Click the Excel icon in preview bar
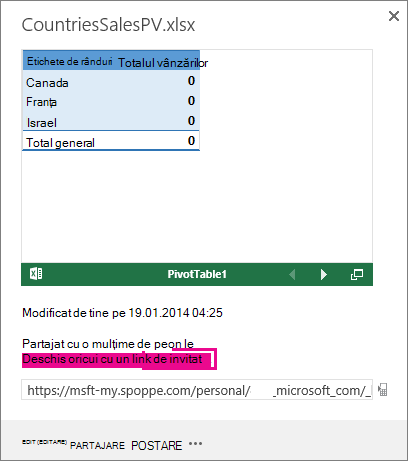Screen dimensions: 408x461 pyautogui.click(x=36, y=274)
